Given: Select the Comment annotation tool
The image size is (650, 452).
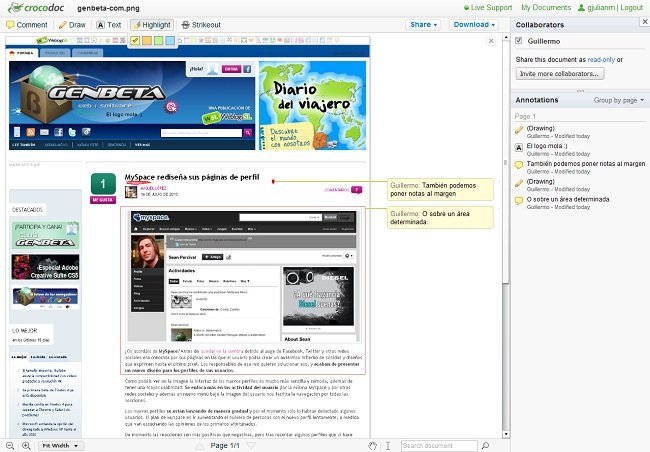Looking at the screenshot, I should coord(27,25).
